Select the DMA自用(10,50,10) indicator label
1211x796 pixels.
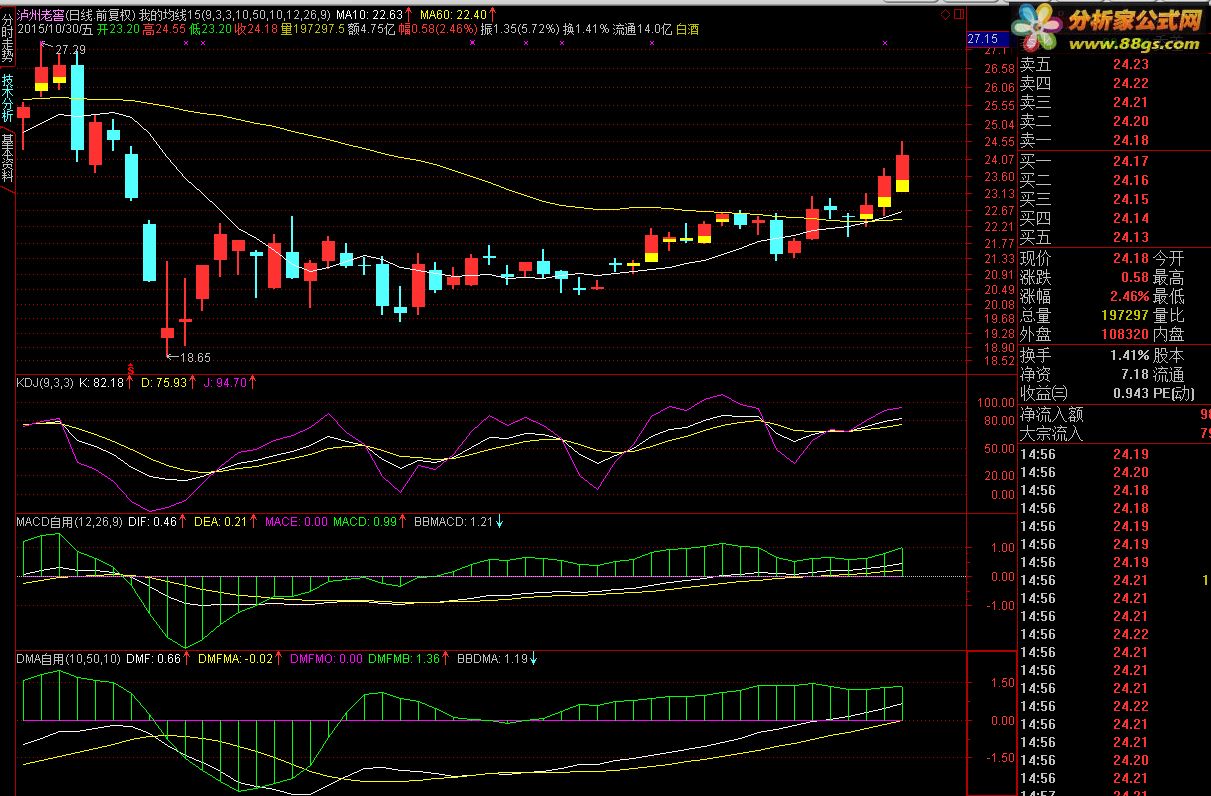click(69, 659)
